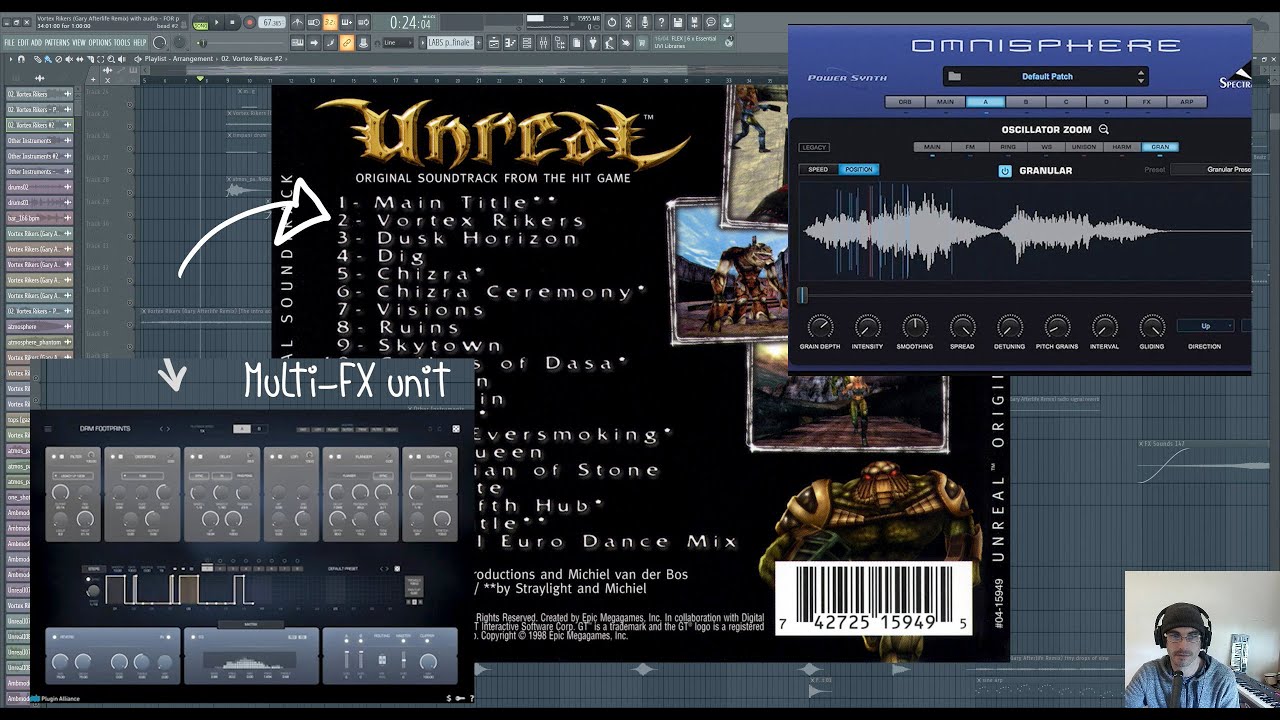
Task: Toggle the green SONG/PAT mode switch
Action: coord(201,25)
